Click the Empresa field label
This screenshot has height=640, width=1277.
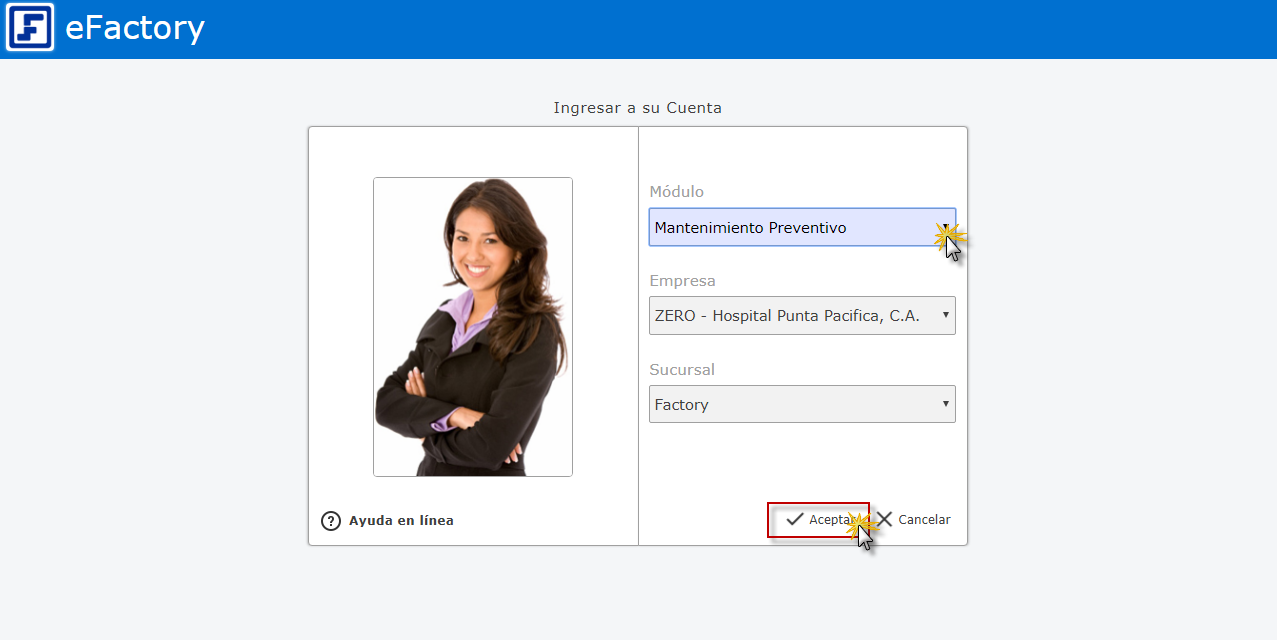(x=682, y=281)
